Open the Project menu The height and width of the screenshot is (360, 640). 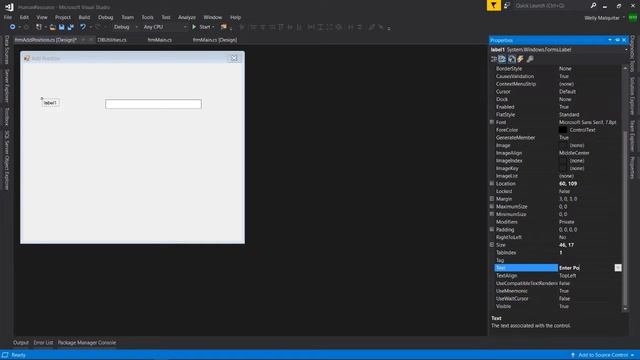coord(62,18)
